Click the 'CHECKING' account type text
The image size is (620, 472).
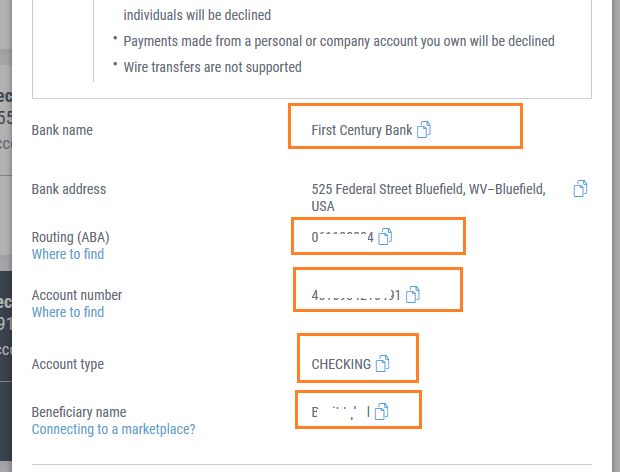[x=341, y=364]
